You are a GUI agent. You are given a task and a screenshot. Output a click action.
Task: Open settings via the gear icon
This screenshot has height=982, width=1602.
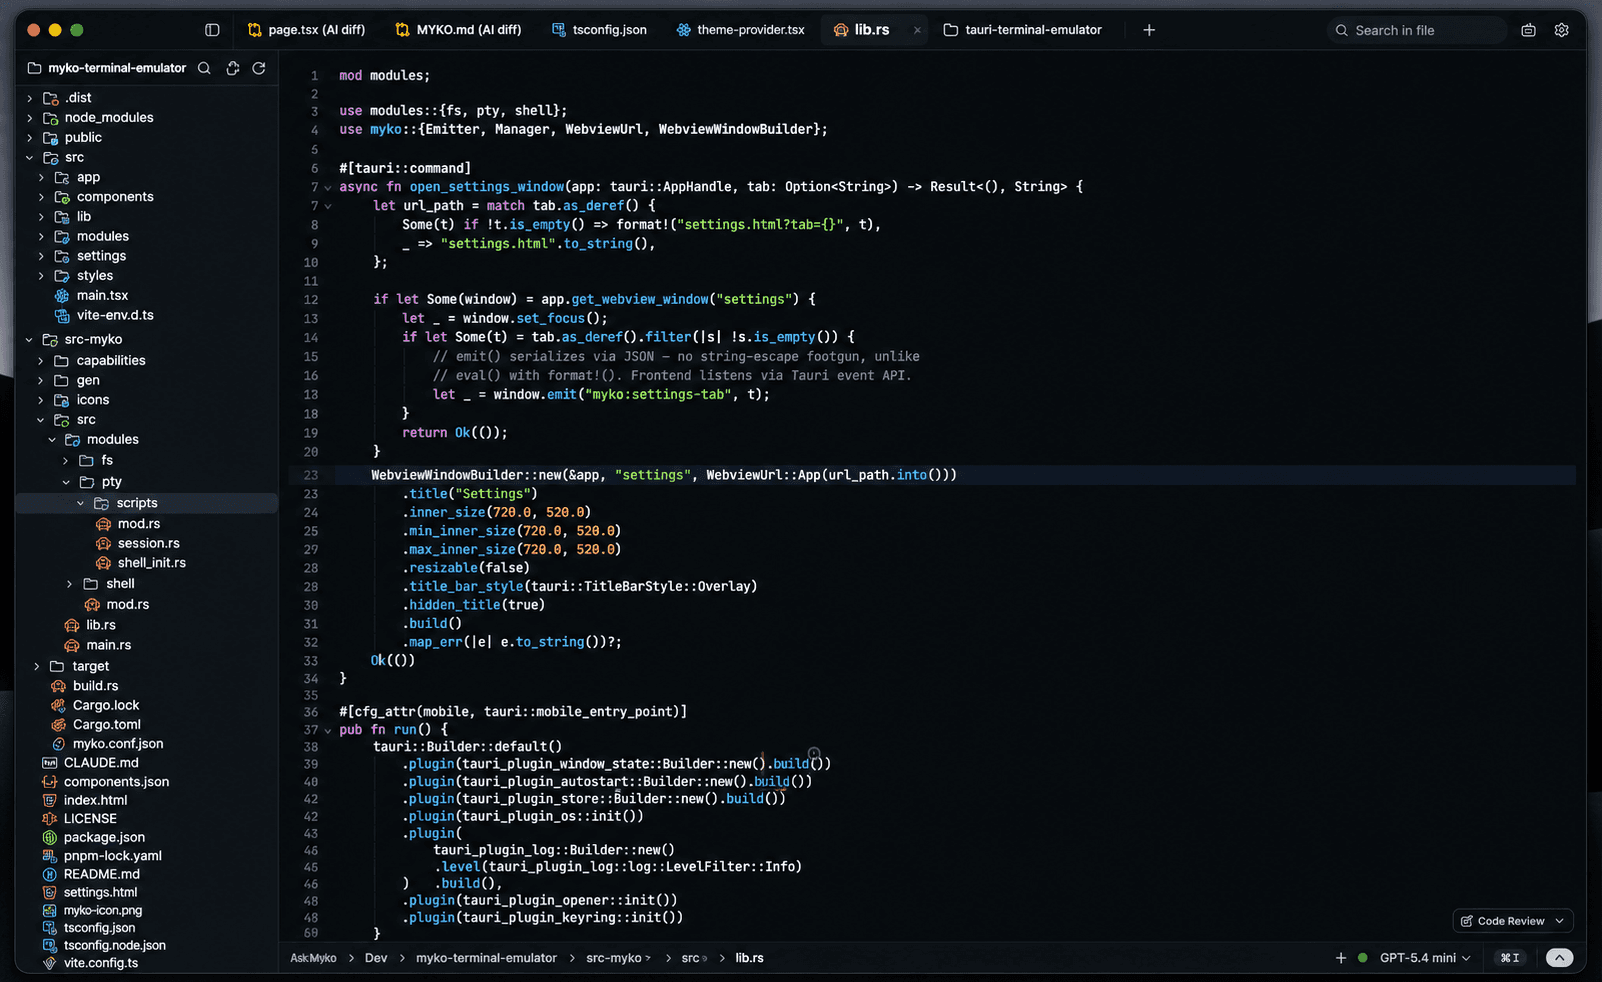[1561, 30]
